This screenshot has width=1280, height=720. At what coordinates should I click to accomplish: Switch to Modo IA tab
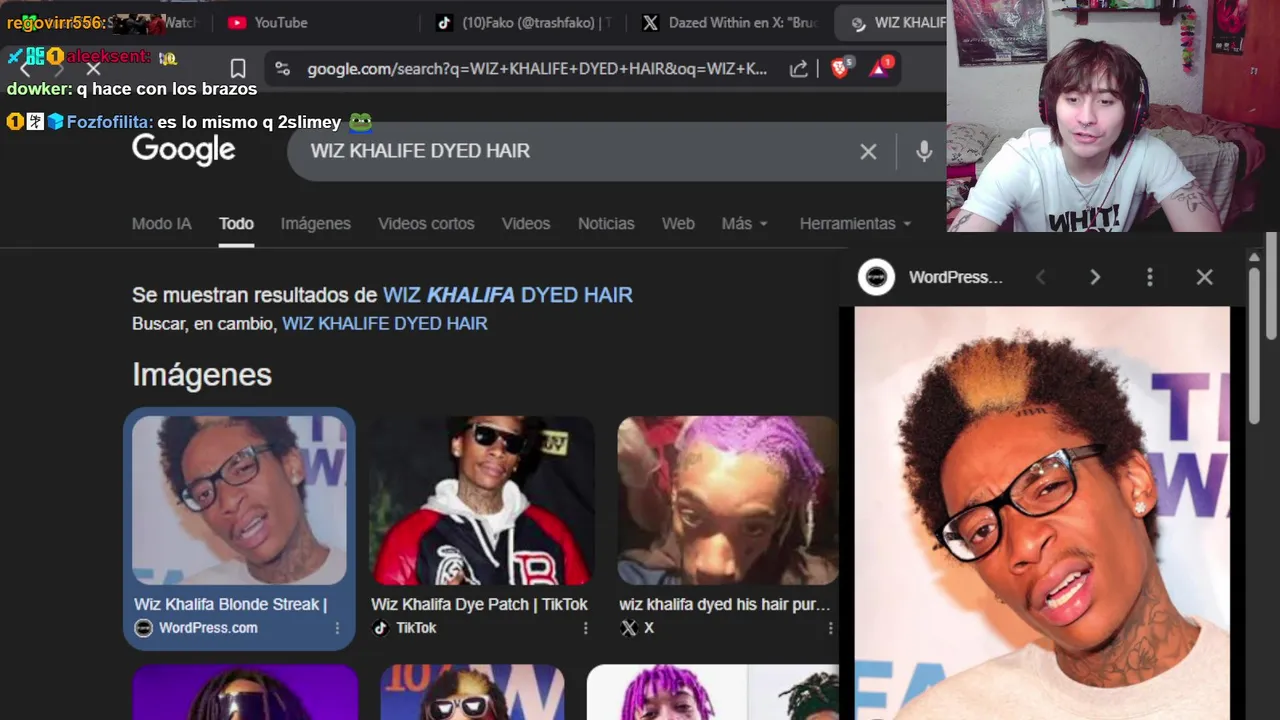161,223
